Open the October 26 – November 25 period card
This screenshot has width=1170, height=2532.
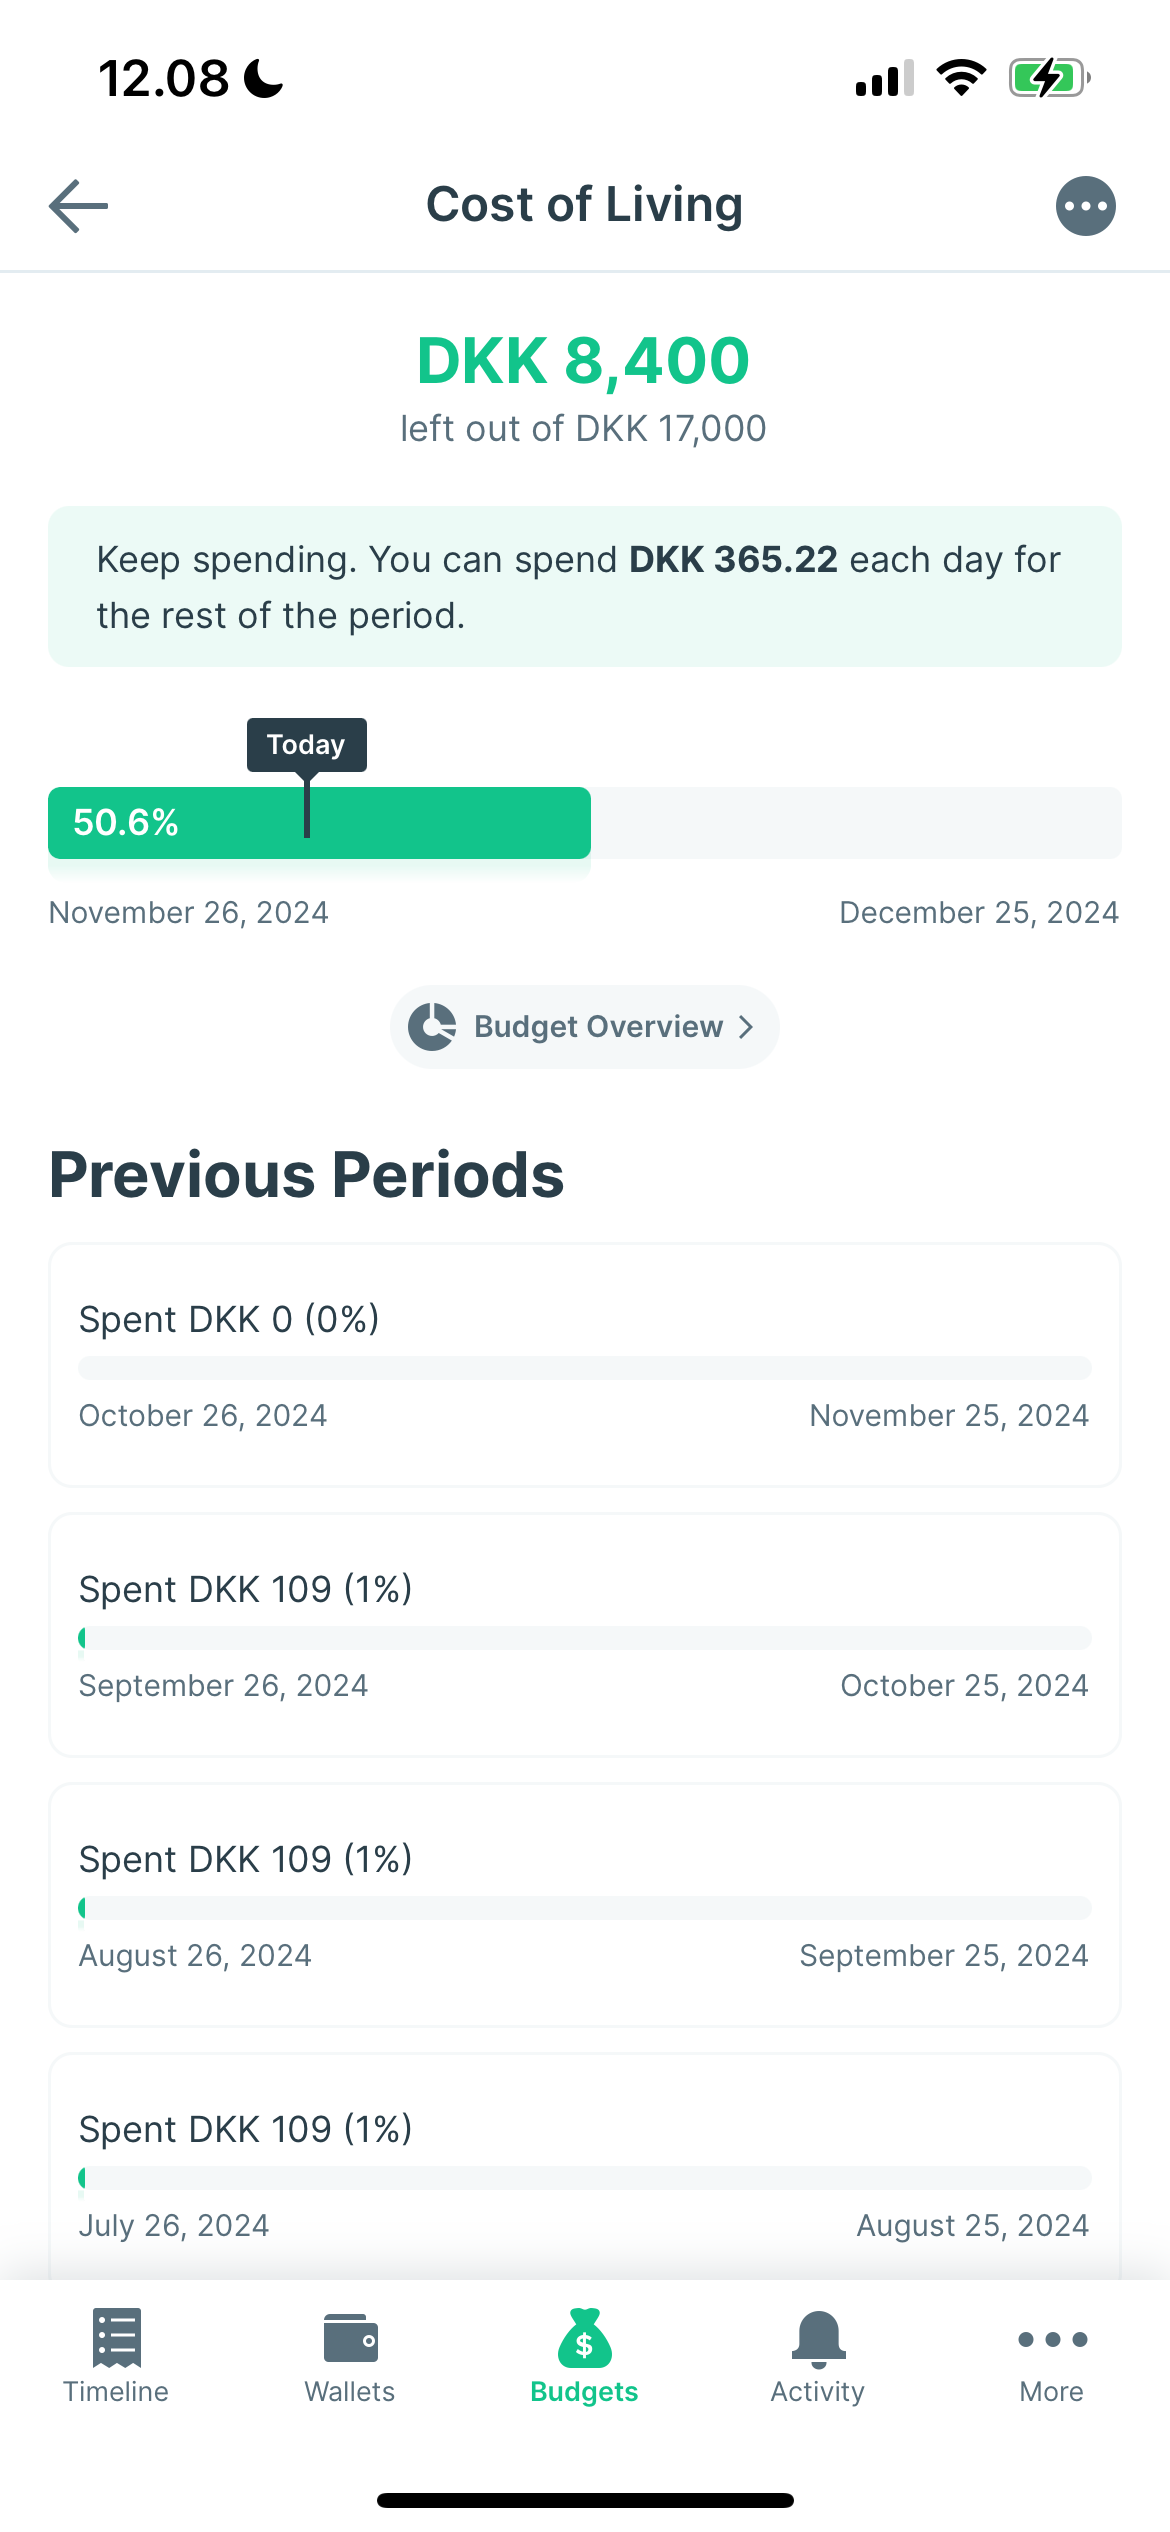(x=585, y=1365)
